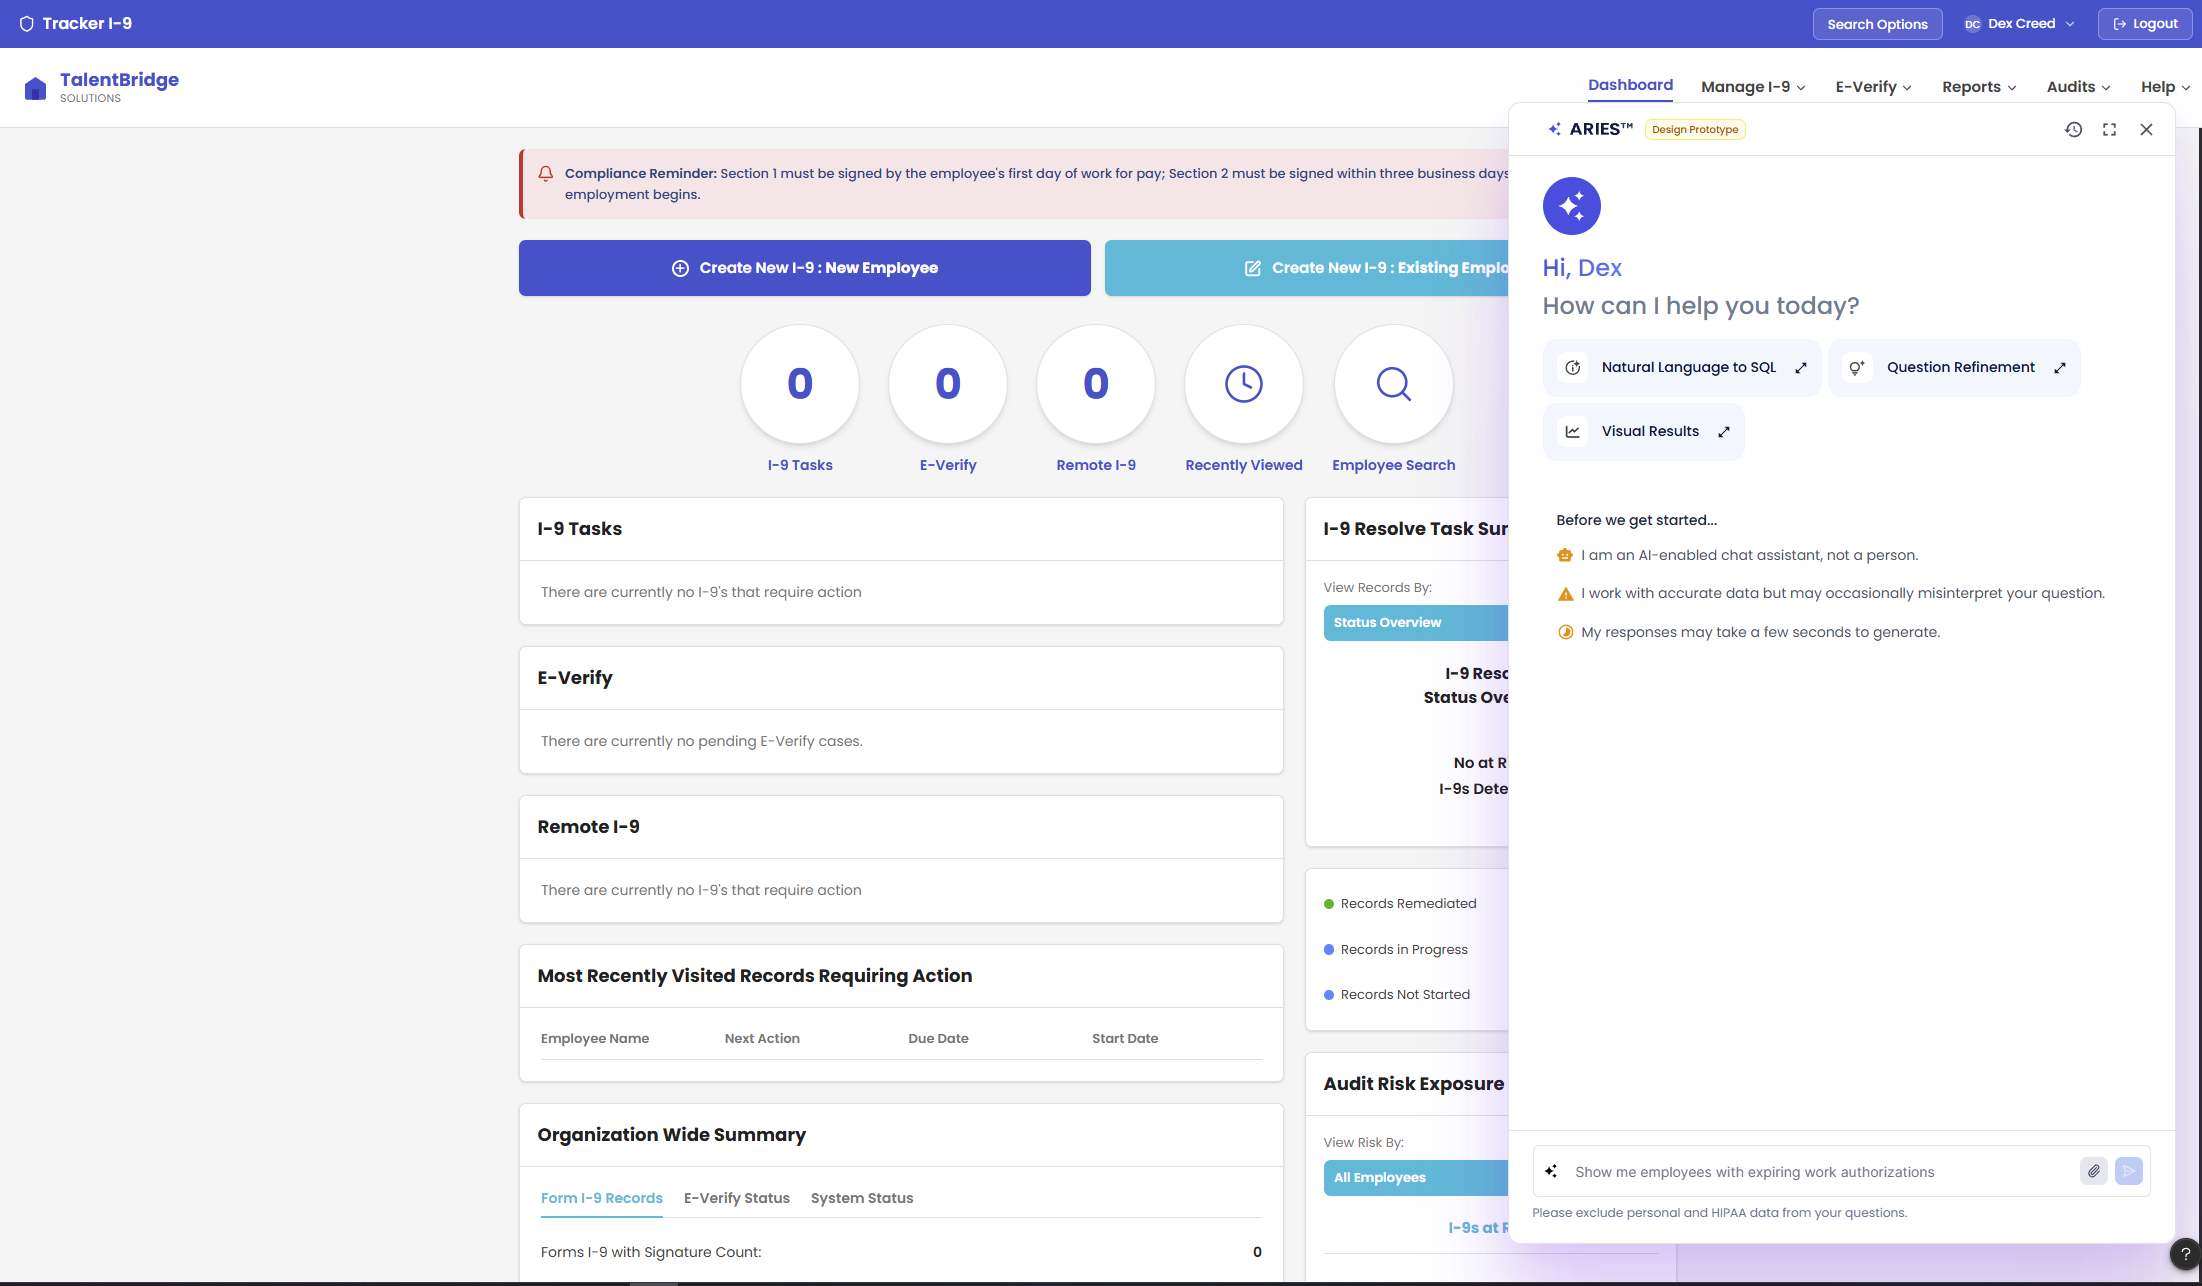
Task: Click the help question mark bubble
Action: (2185, 1254)
